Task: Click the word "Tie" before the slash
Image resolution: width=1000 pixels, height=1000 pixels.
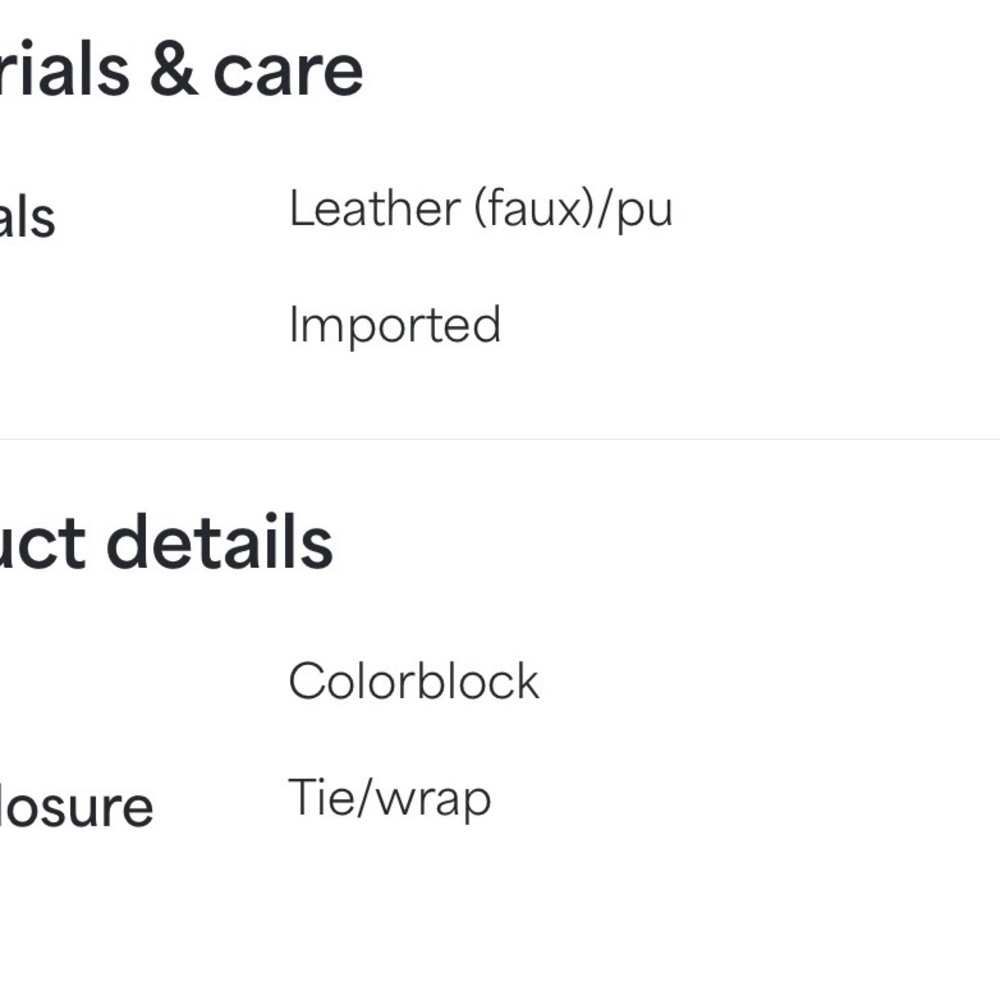Action: (x=321, y=797)
